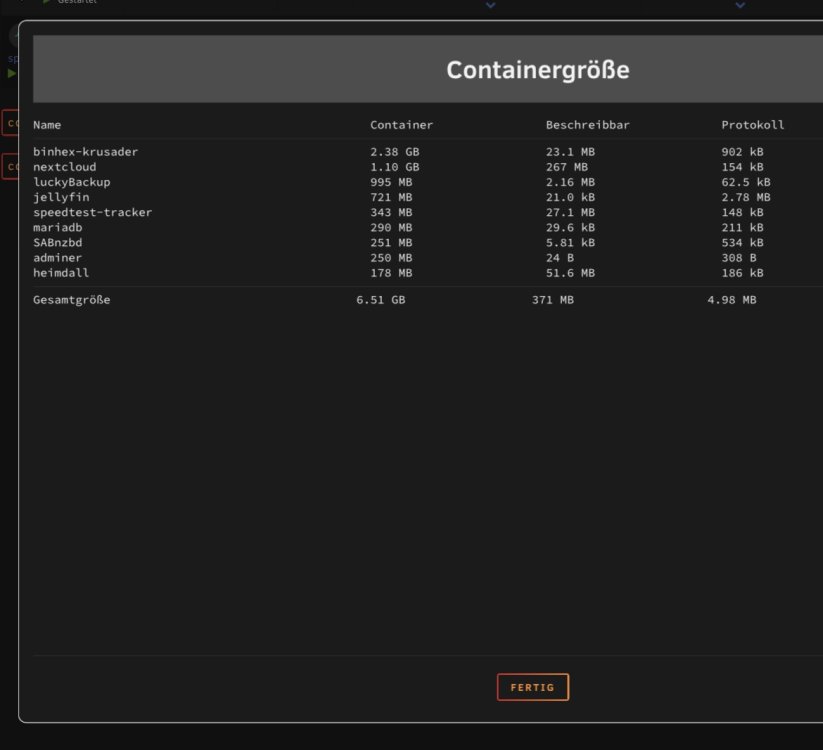Select the 902 kB protocol value
Viewport: 823px width, 750px height.
click(743, 152)
